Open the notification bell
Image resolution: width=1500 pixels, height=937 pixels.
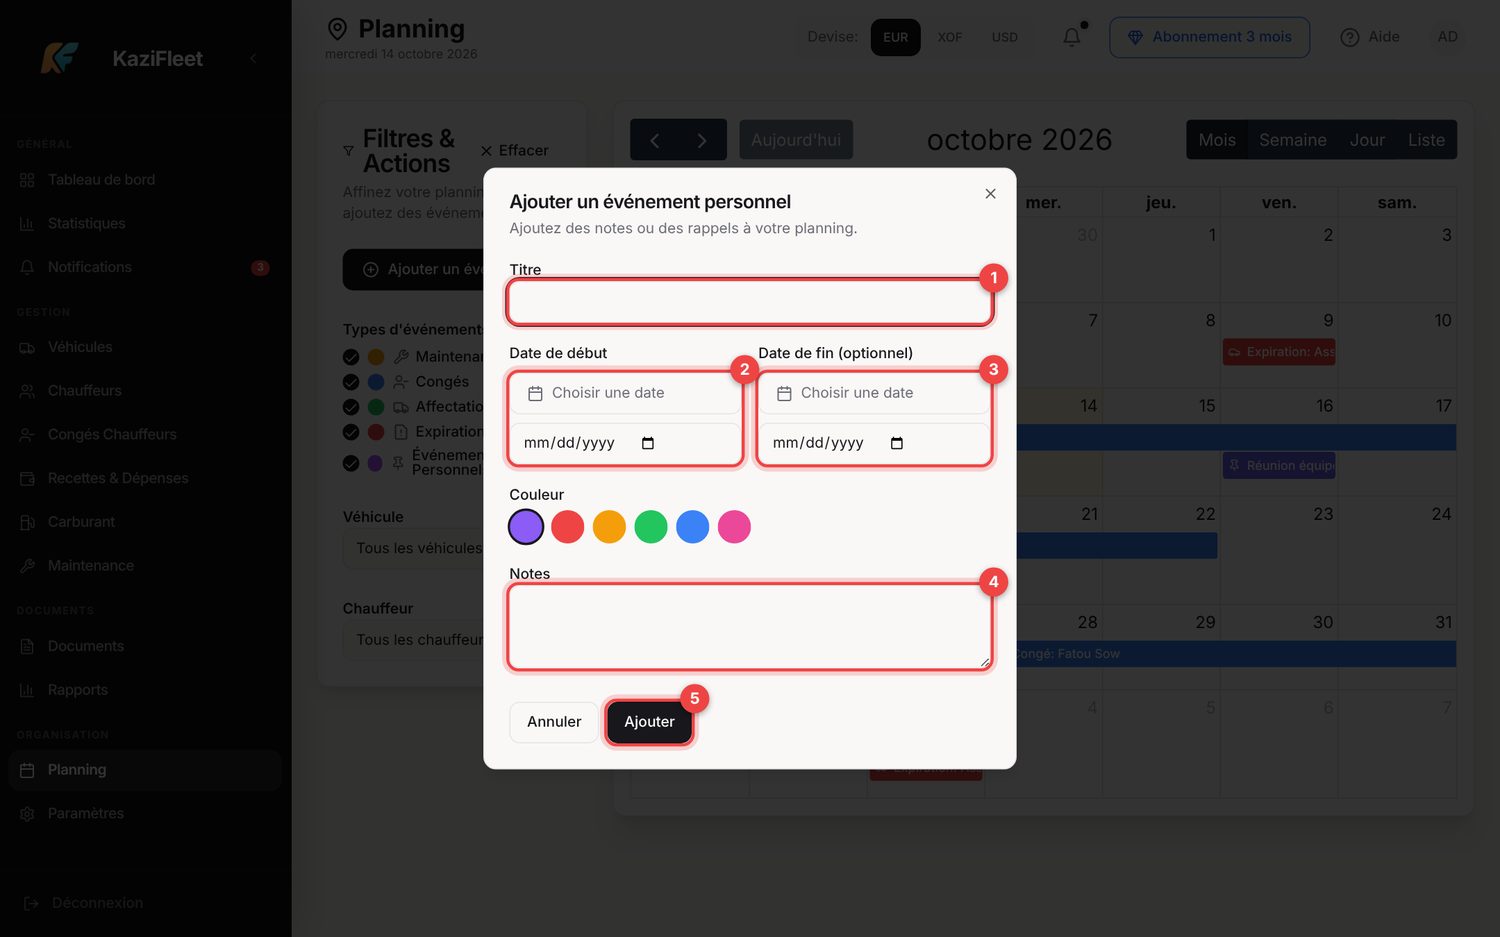tap(1072, 37)
